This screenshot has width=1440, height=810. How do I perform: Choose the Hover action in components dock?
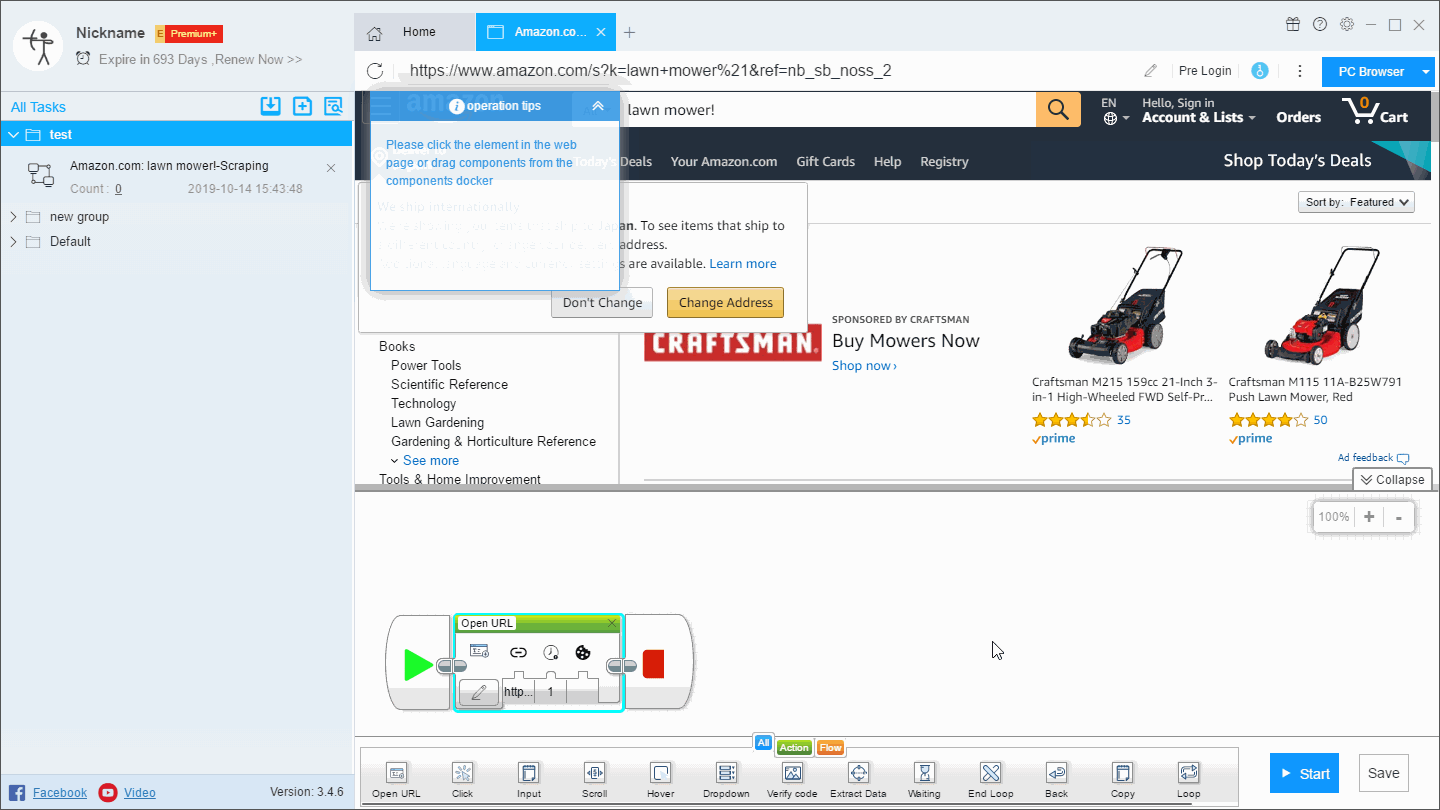(x=660, y=773)
